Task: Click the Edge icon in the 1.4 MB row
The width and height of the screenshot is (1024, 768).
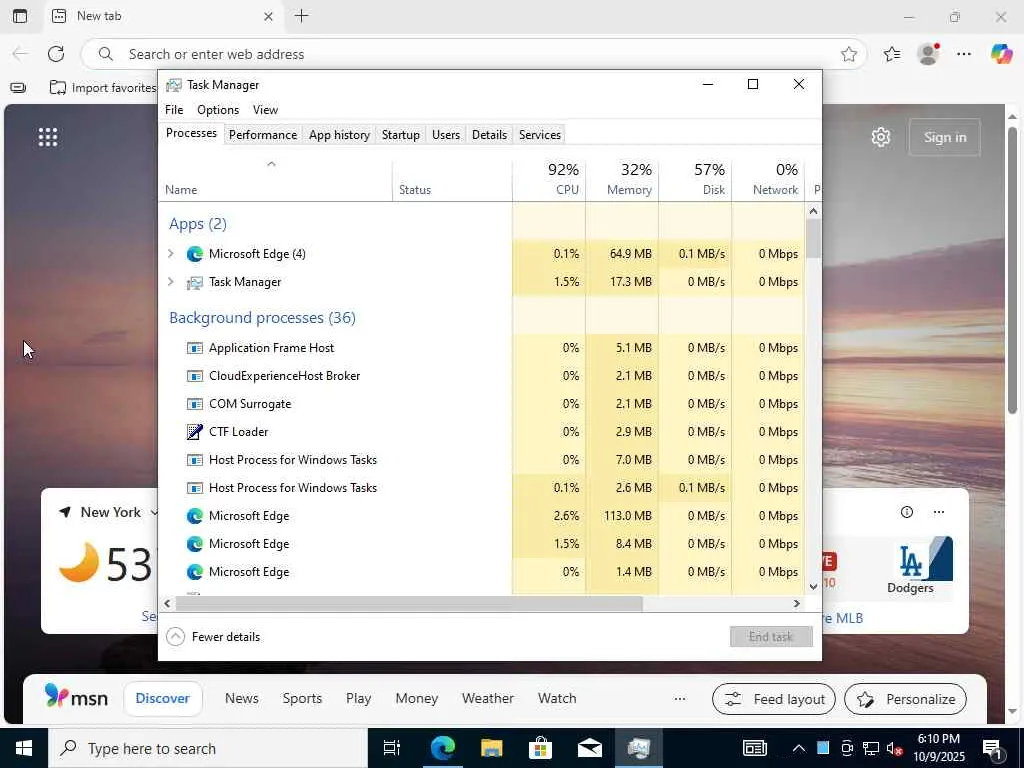Action: (195, 572)
